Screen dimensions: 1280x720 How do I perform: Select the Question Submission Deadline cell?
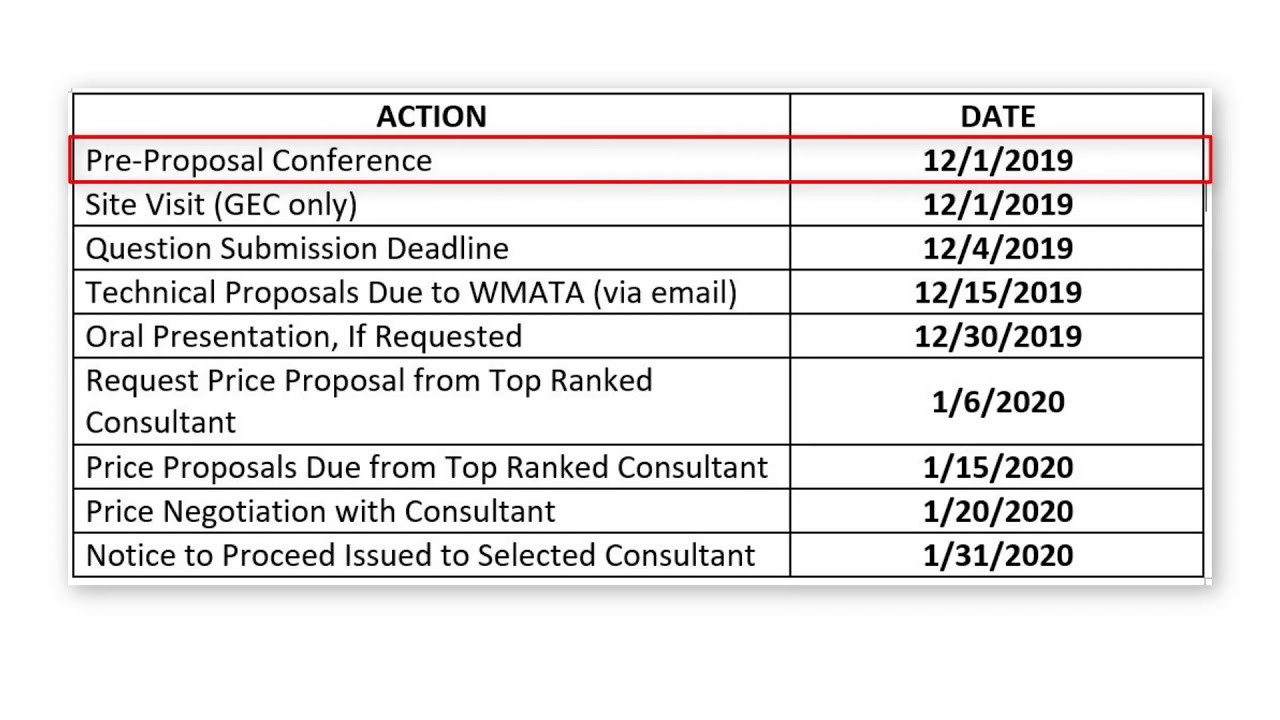tap(431, 248)
